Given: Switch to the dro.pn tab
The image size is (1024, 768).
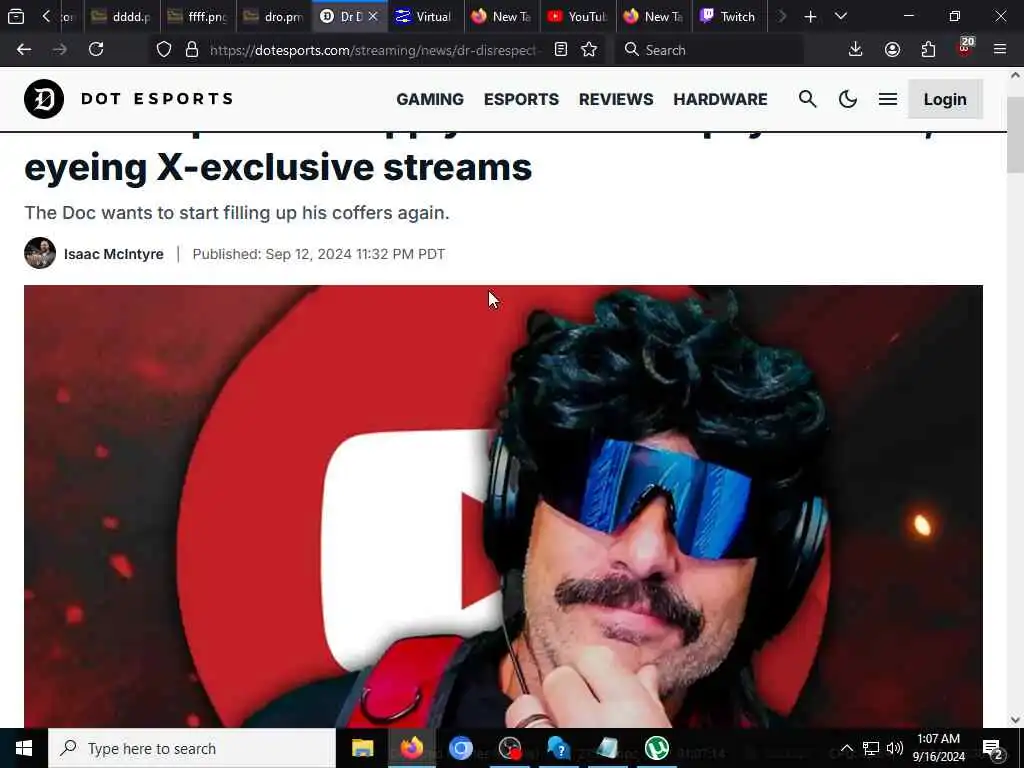Looking at the screenshot, I should [x=274, y=17].
